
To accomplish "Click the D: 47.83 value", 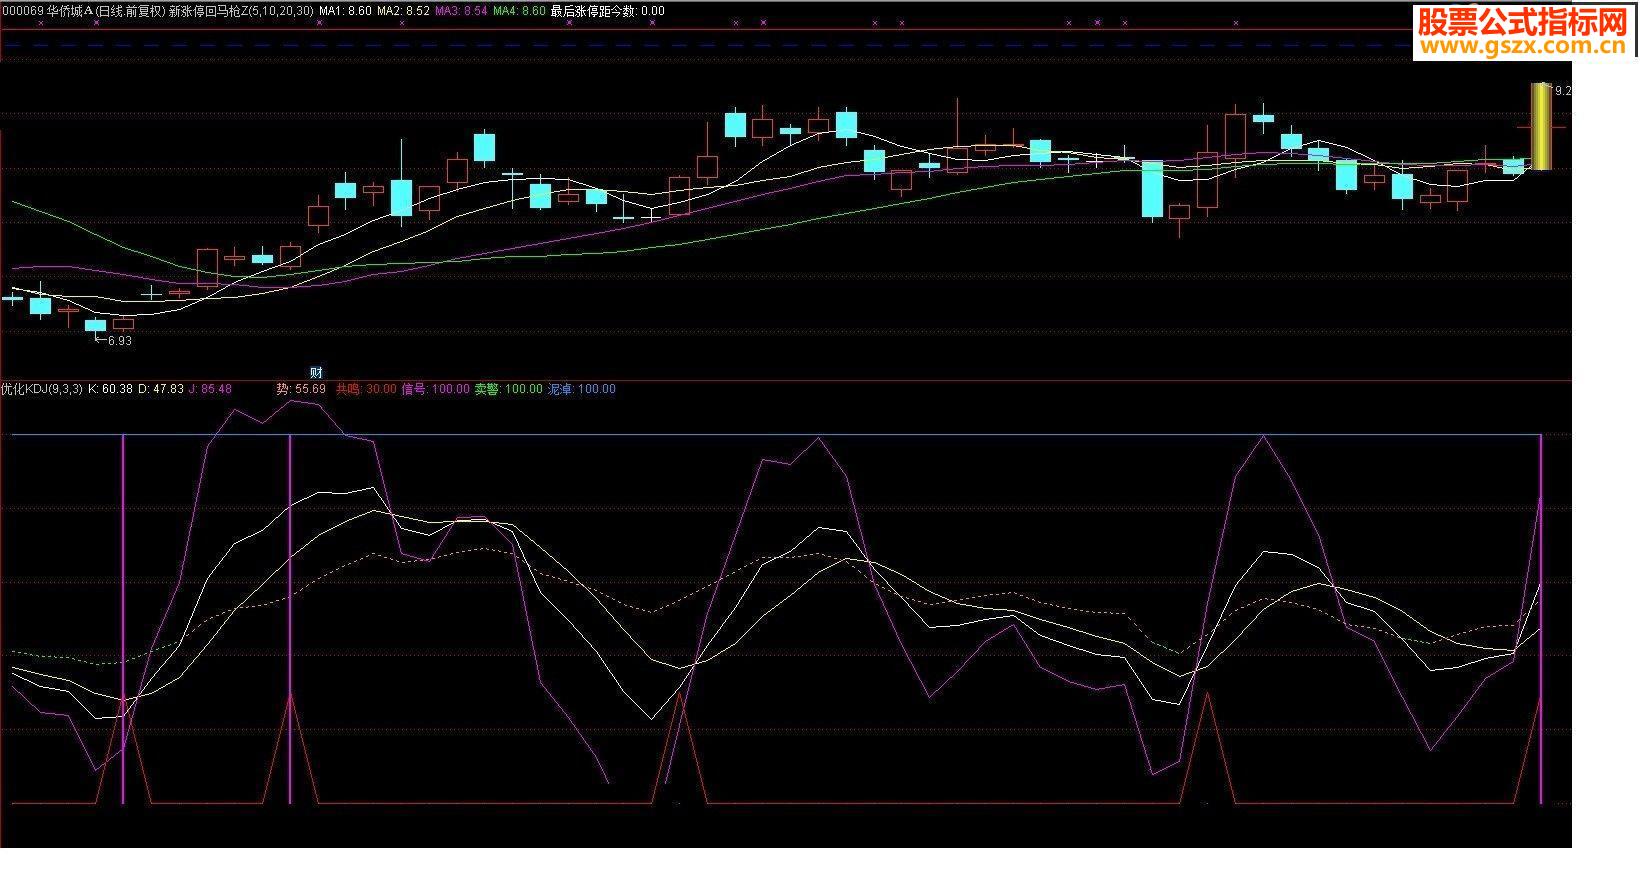I will [x=161, y=389].
